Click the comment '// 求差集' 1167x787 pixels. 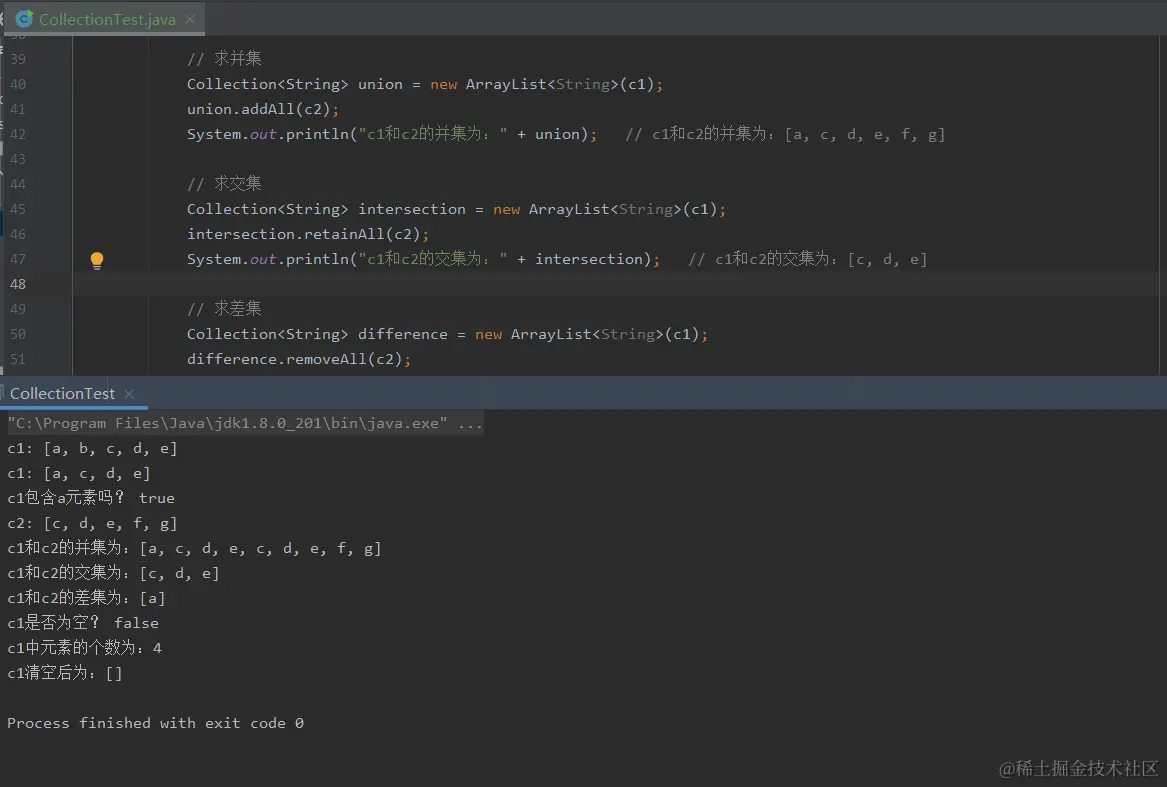click(x=224, y=309)
